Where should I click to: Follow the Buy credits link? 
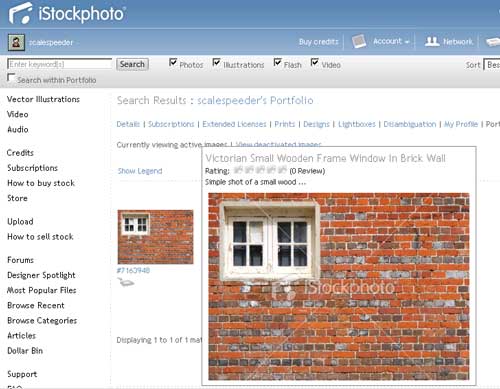click(318, 42)
